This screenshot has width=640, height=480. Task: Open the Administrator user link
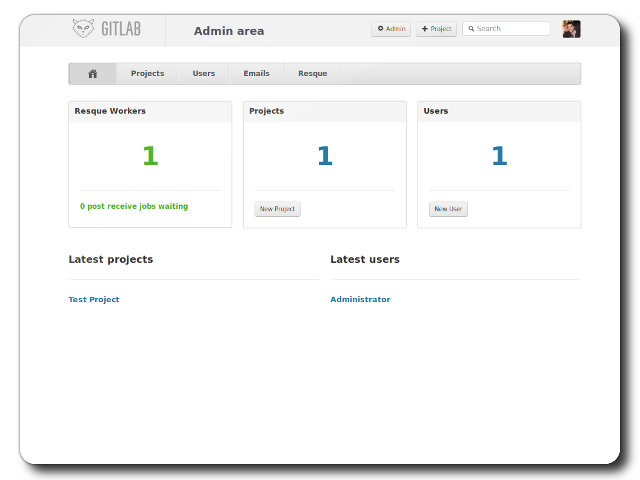pos(360,299)
